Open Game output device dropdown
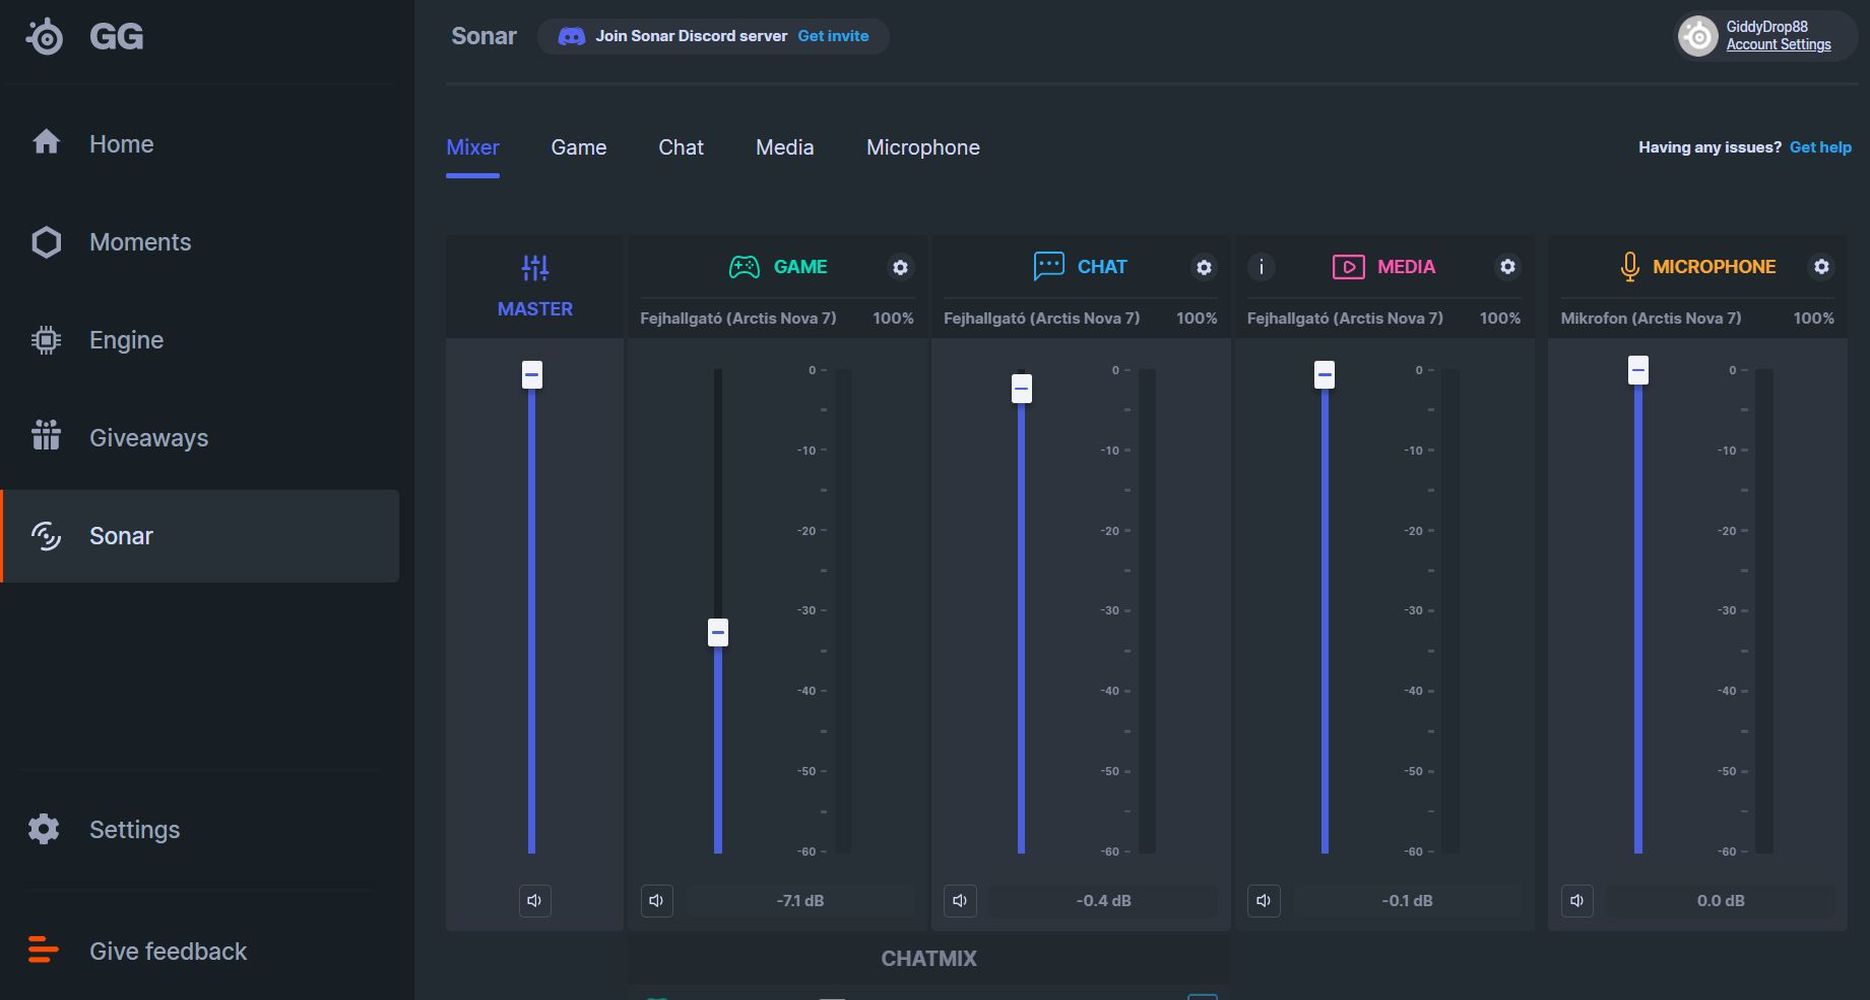The image size is (1870, 1000). tap(738, 318)
